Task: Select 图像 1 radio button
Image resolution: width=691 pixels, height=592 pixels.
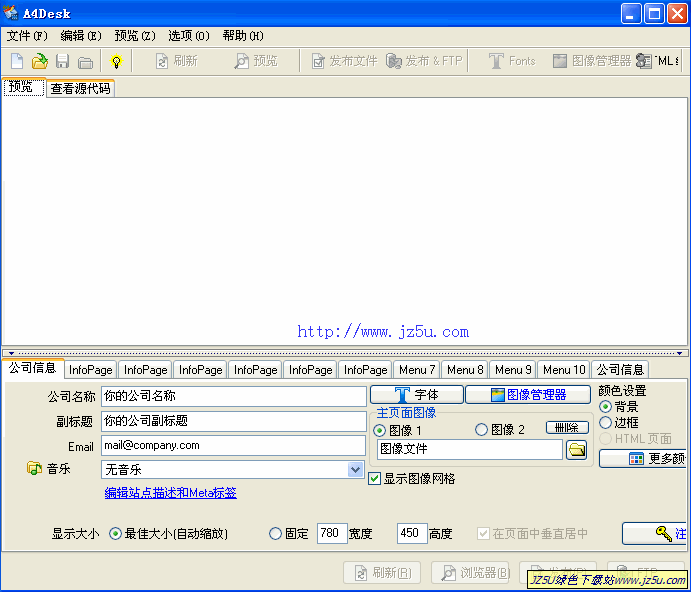Action: [379, 430]
